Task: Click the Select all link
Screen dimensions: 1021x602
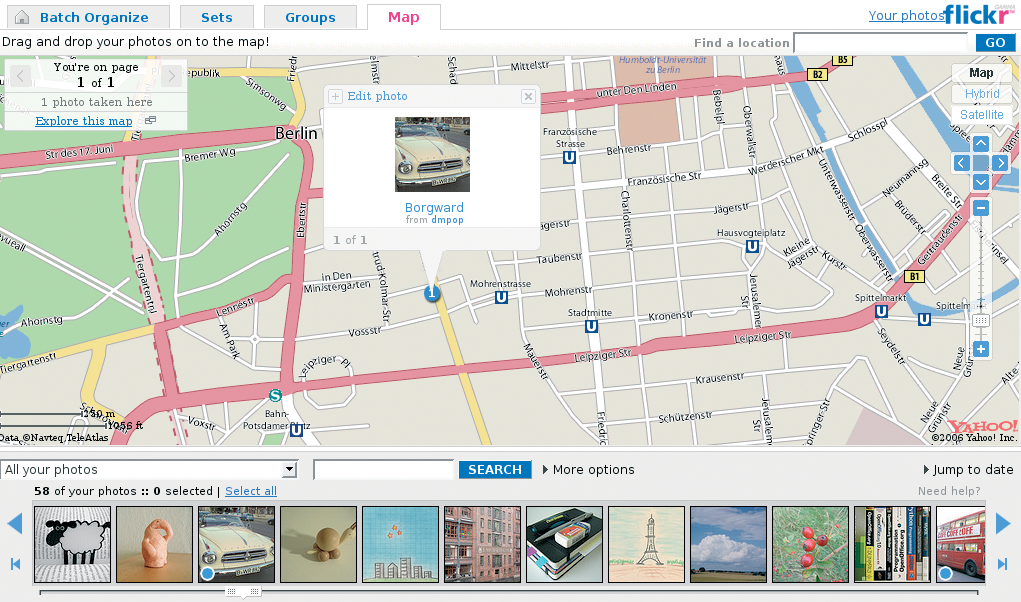Action: pyautogui.click(x=251, y=491)
